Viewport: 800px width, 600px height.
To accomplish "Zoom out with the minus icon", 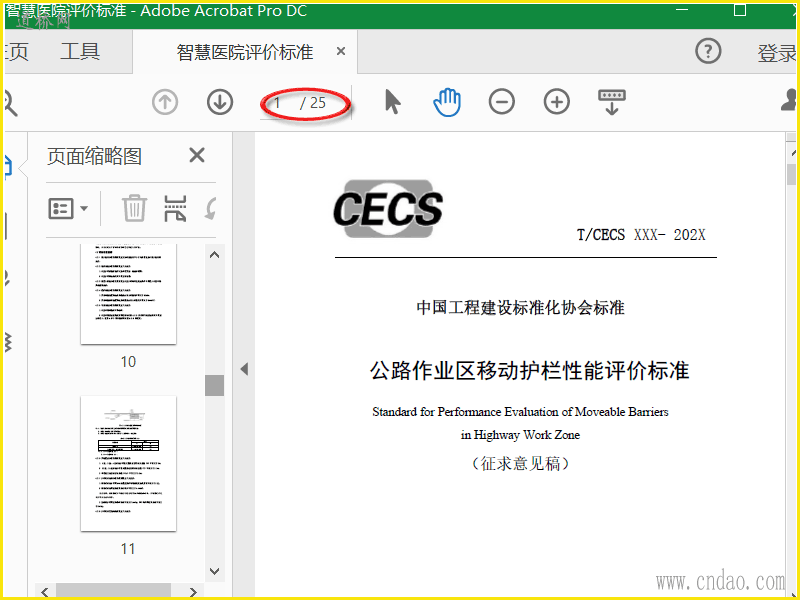I will [x=502, y=102].
